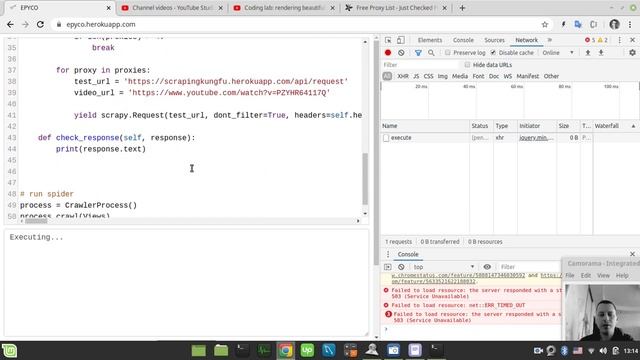
Task: Click the Google Translate extension icon
Action: pos(578,24)
